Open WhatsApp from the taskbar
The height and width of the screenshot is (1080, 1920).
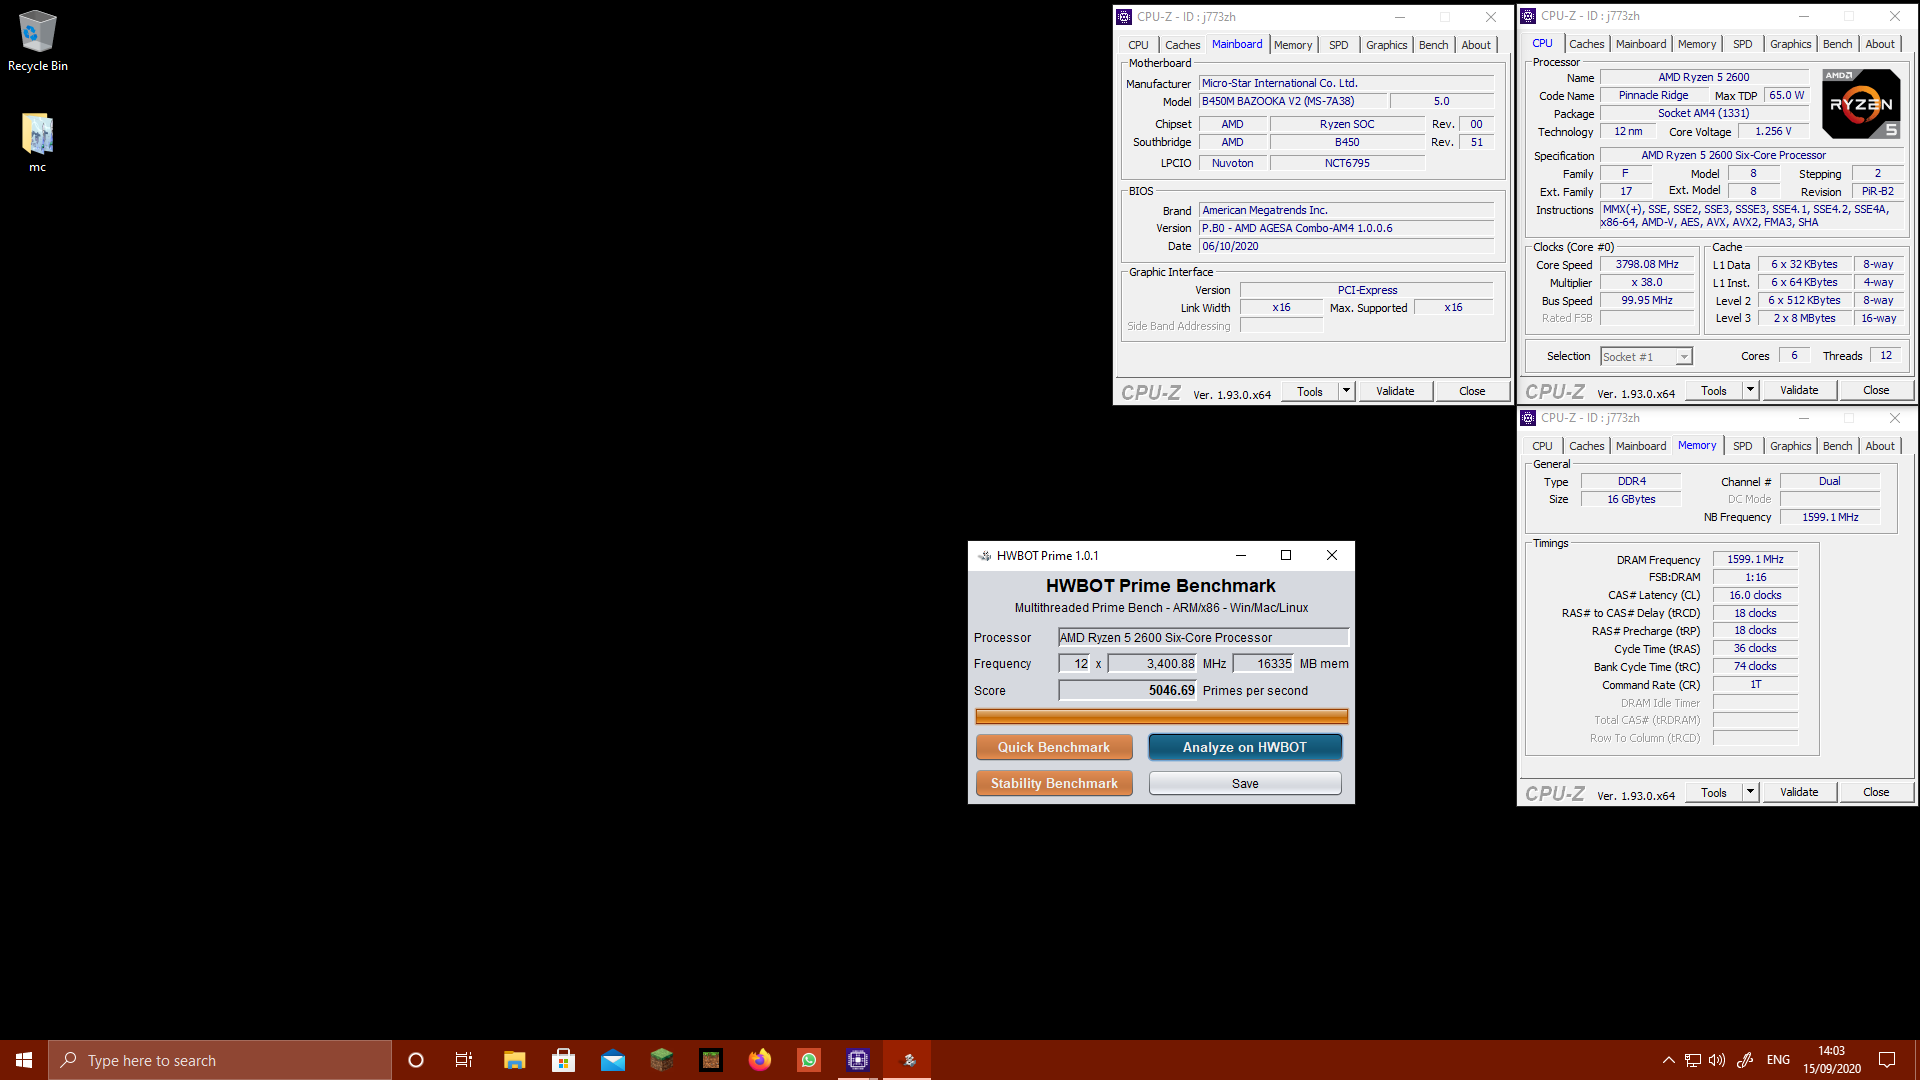[x=808, y=1060]
